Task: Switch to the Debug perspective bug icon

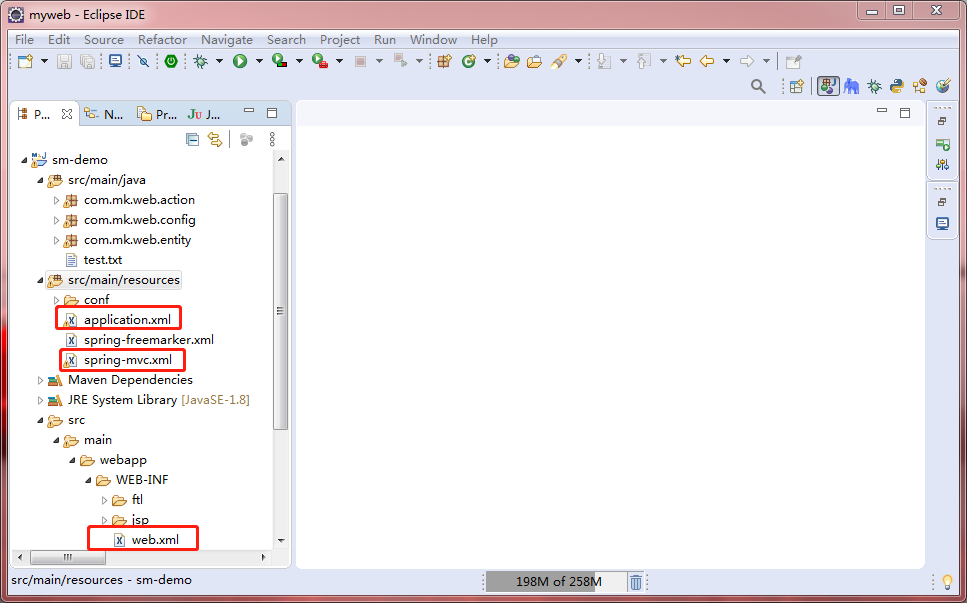Action: (874, 86)
